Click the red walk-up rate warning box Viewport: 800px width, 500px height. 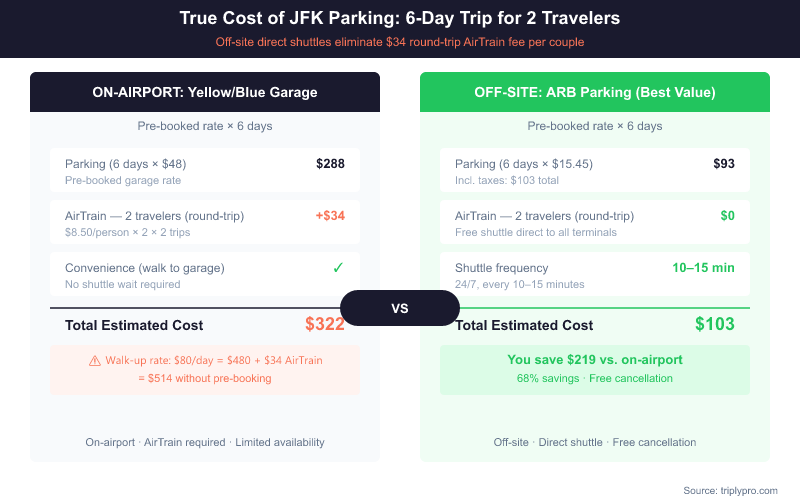[205, 369]
